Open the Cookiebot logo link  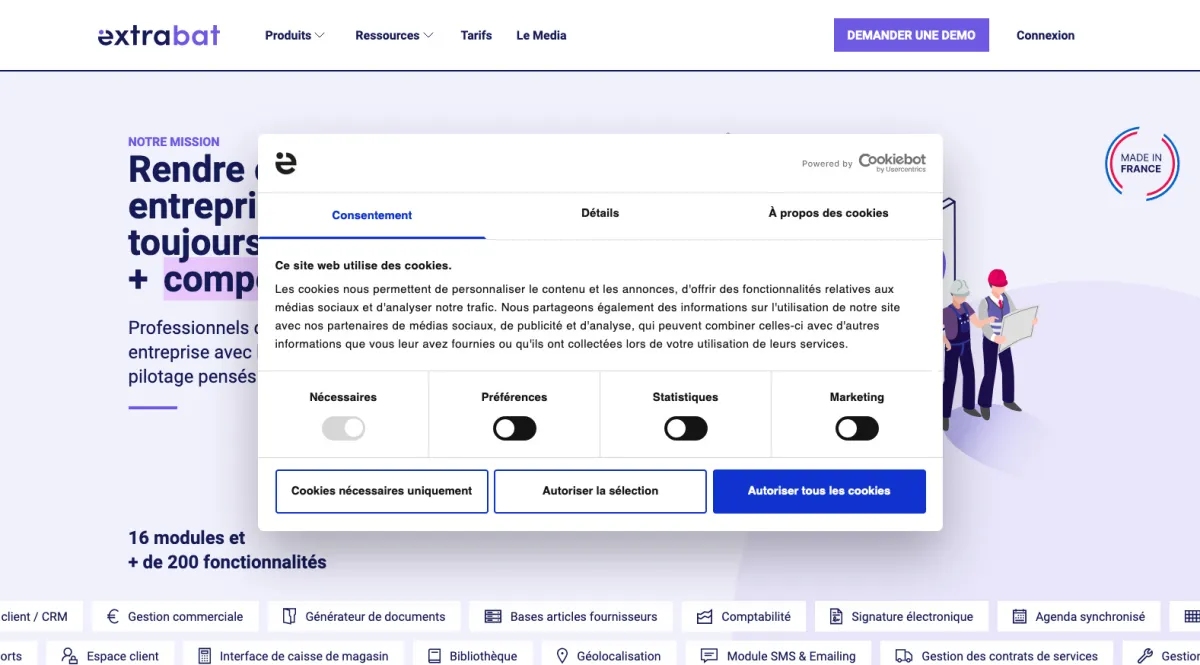click(x=892, y=162)
